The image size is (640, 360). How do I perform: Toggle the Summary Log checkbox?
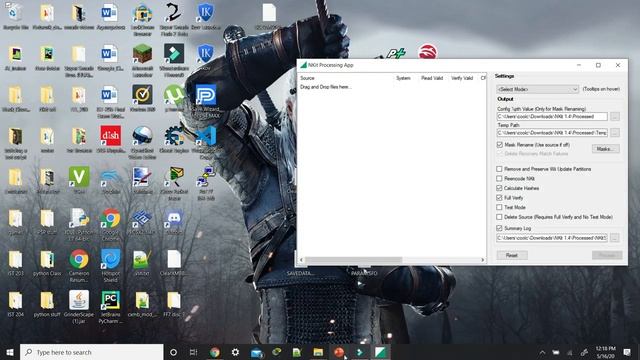tap(499, 228)
